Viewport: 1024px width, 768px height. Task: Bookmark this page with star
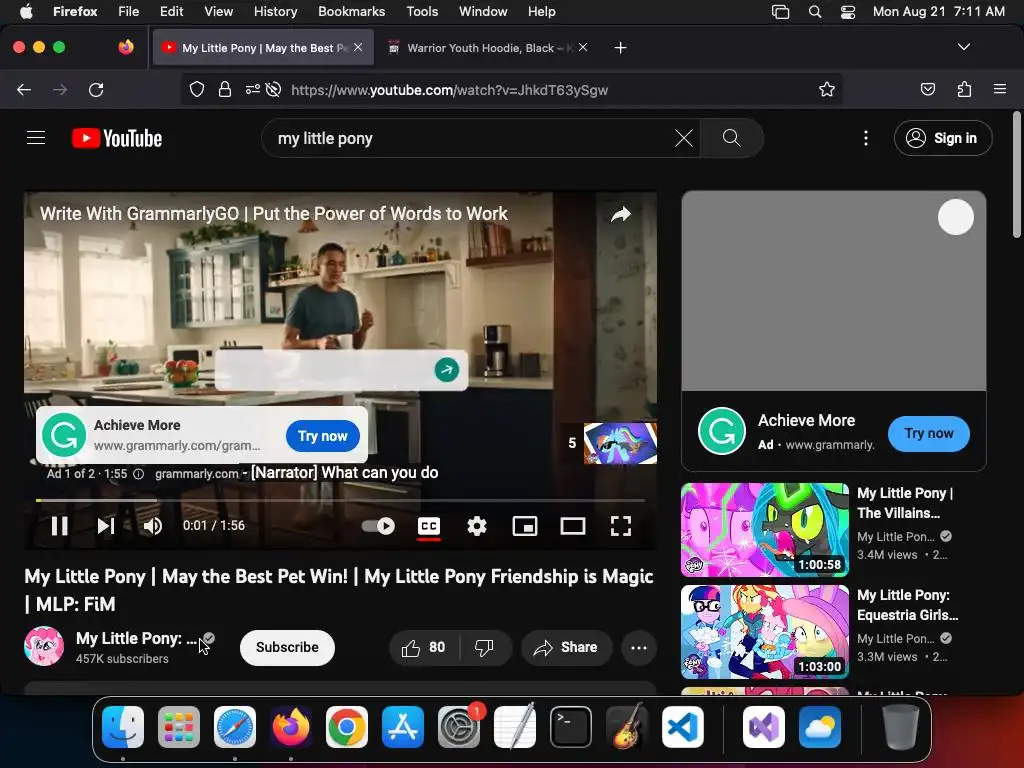[827, 89]
